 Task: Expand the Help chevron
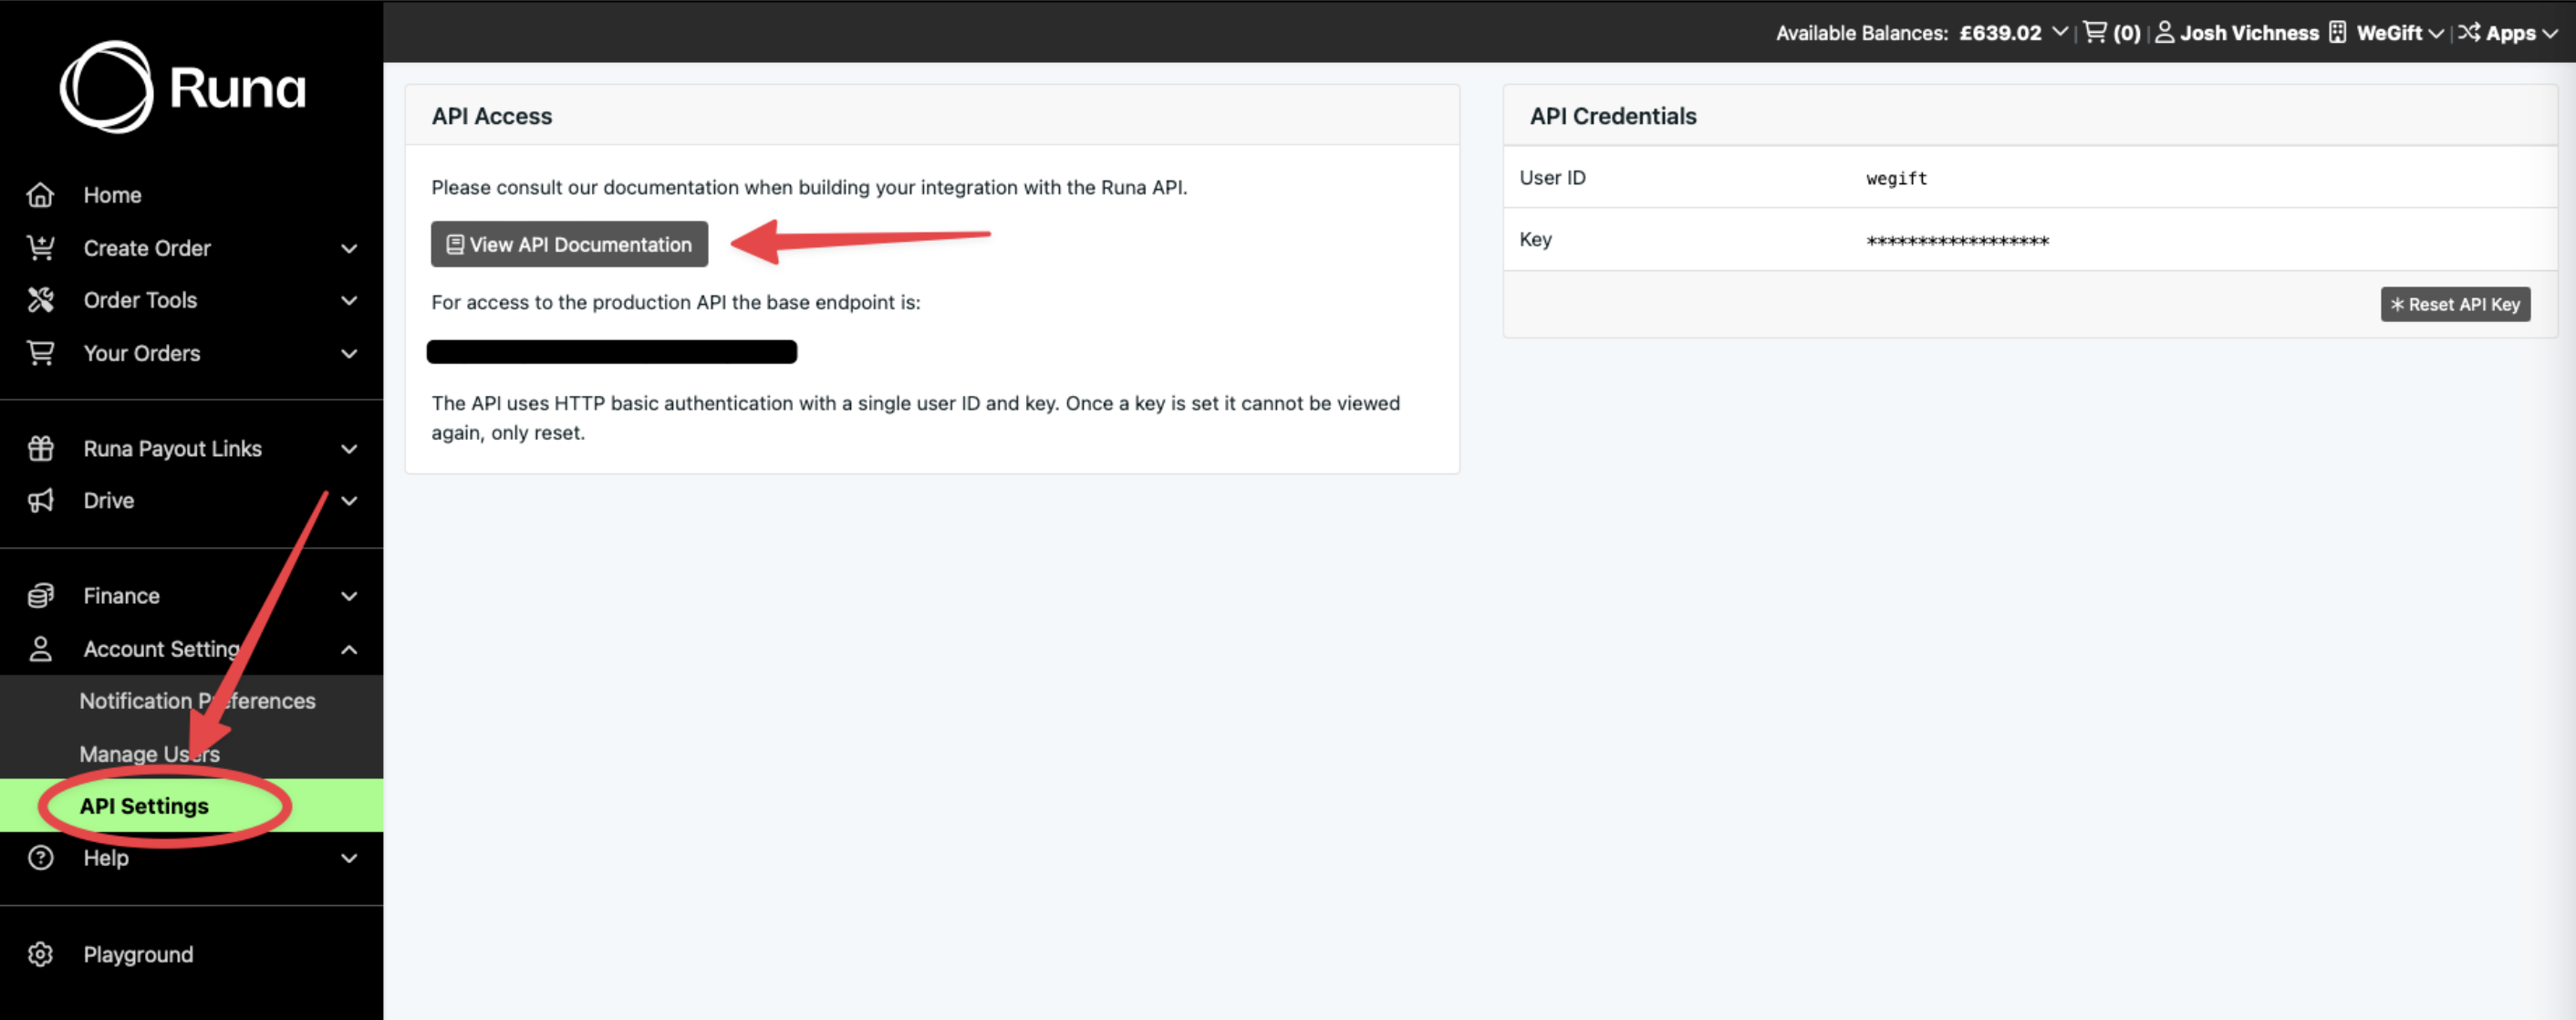349,858
